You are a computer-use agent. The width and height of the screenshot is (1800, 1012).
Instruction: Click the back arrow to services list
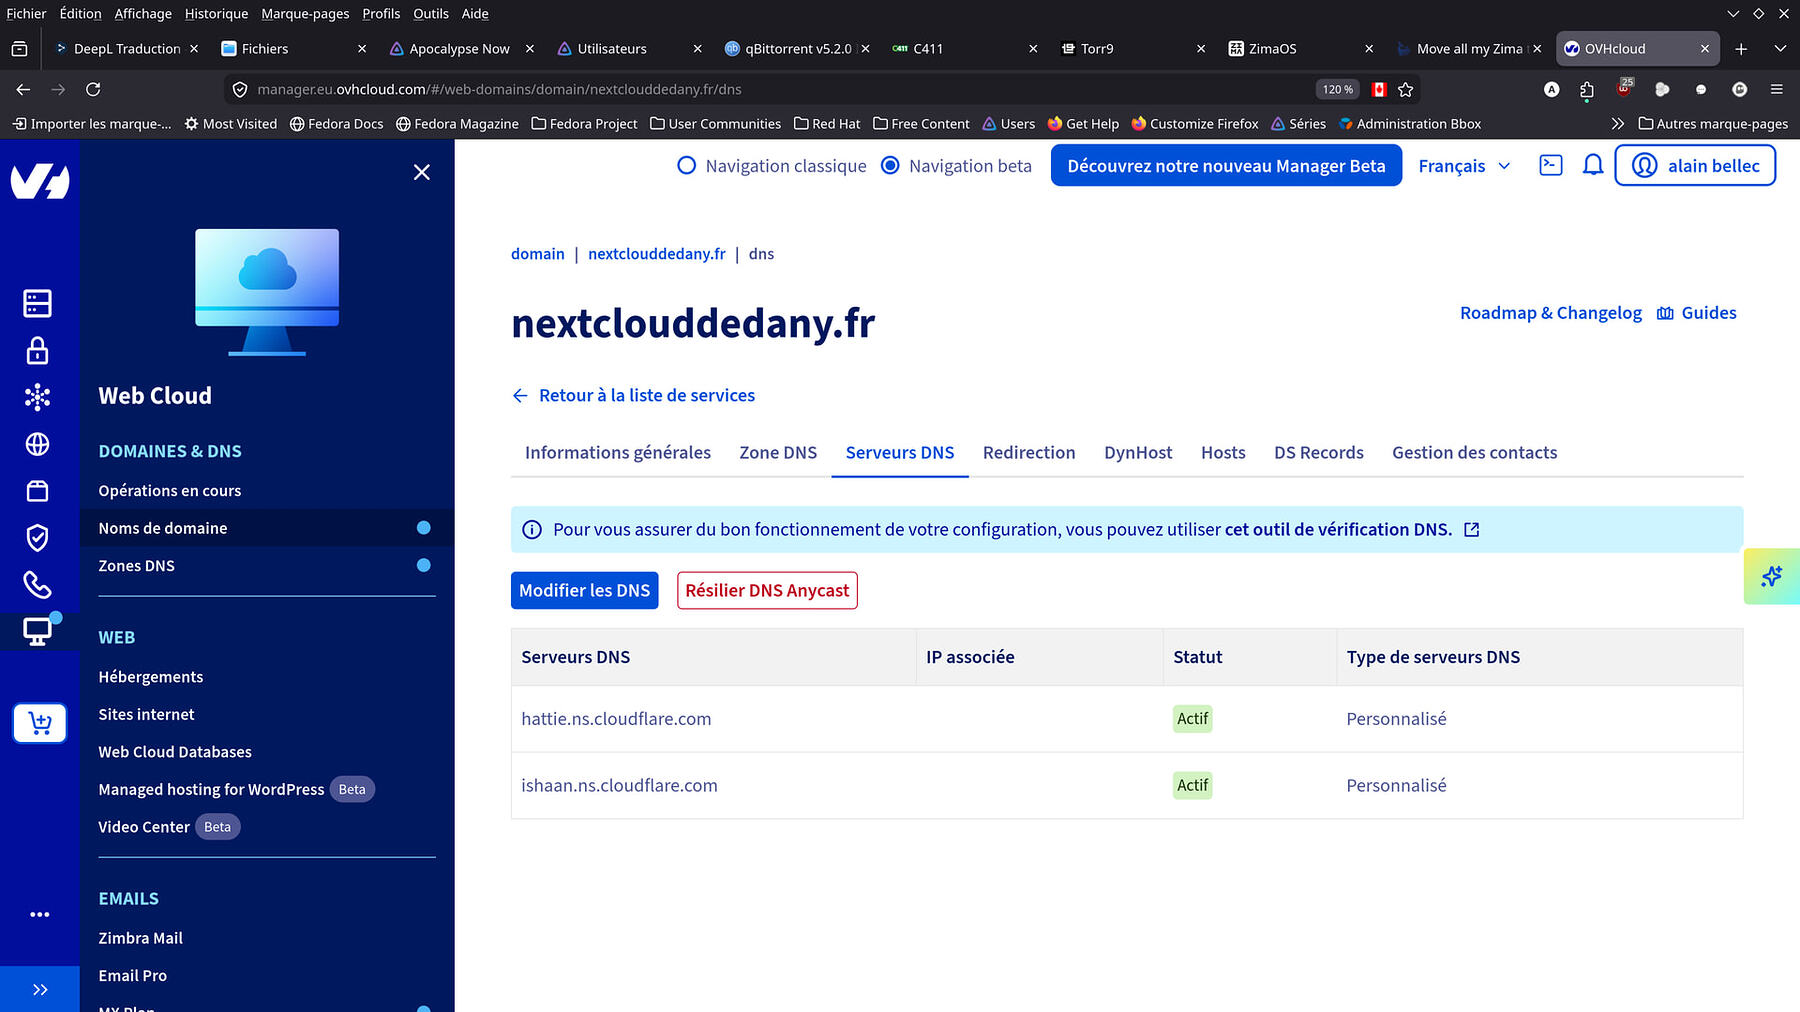(x=520, y=396)
